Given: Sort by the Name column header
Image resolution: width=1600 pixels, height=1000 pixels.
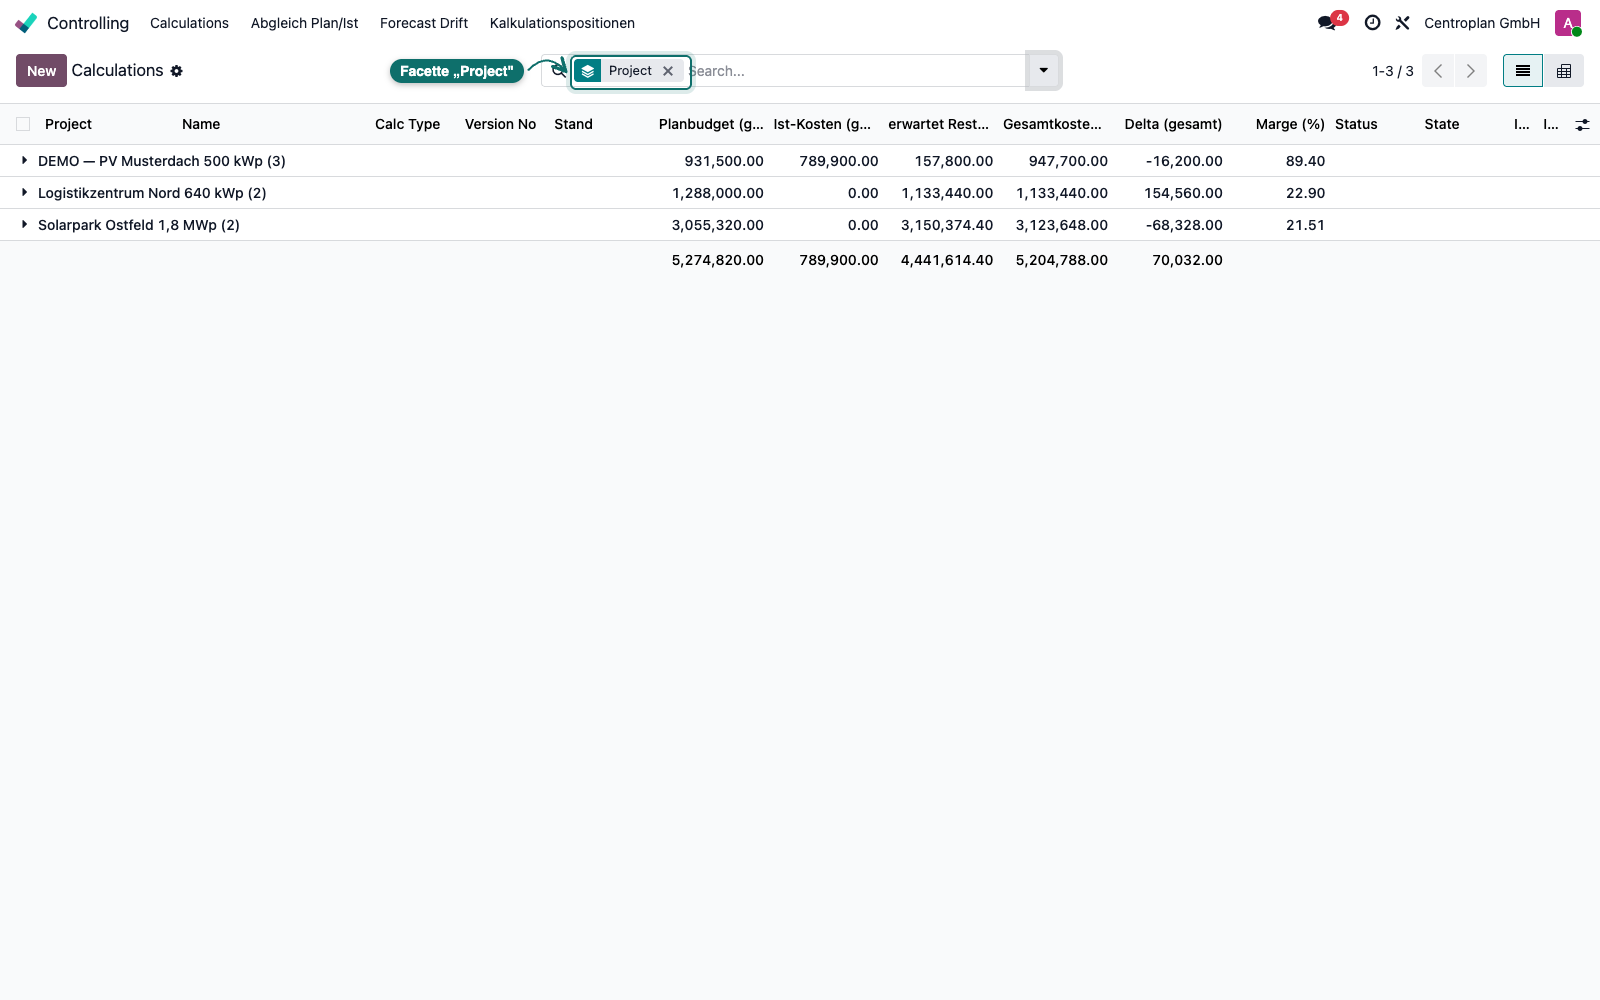Looking at the screenshot, I should click(x=201, y=124).
